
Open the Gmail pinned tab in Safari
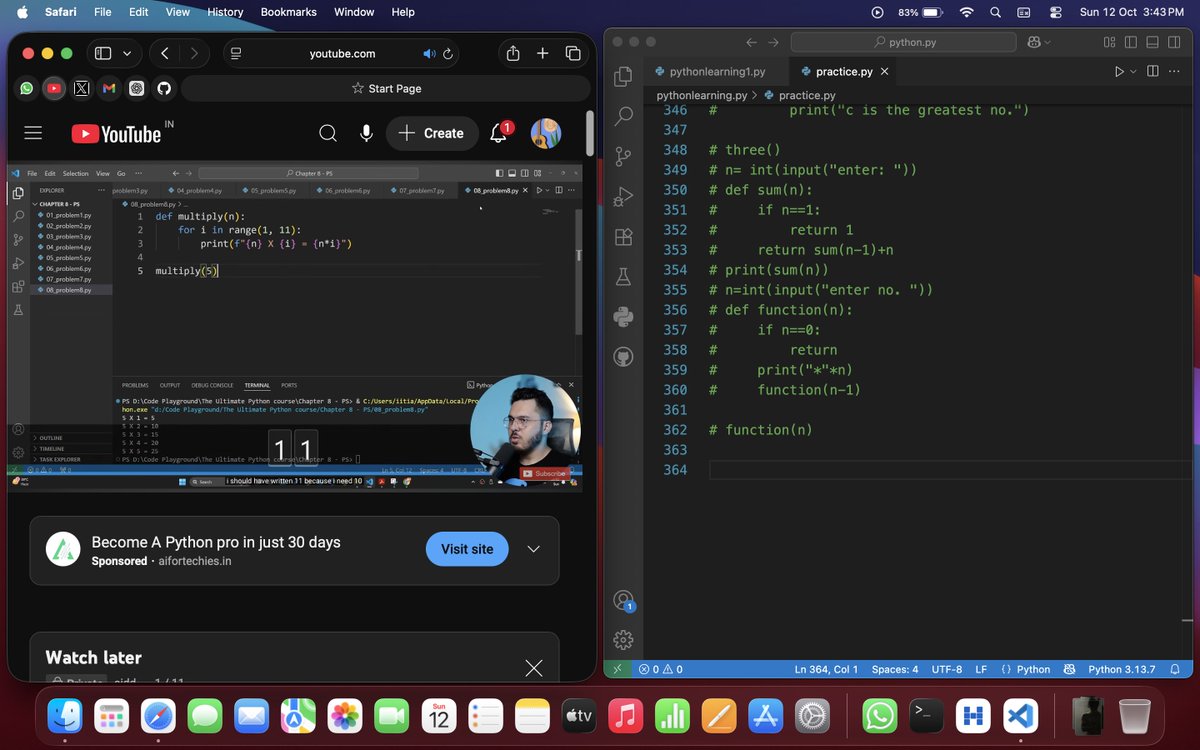(109, 88)
